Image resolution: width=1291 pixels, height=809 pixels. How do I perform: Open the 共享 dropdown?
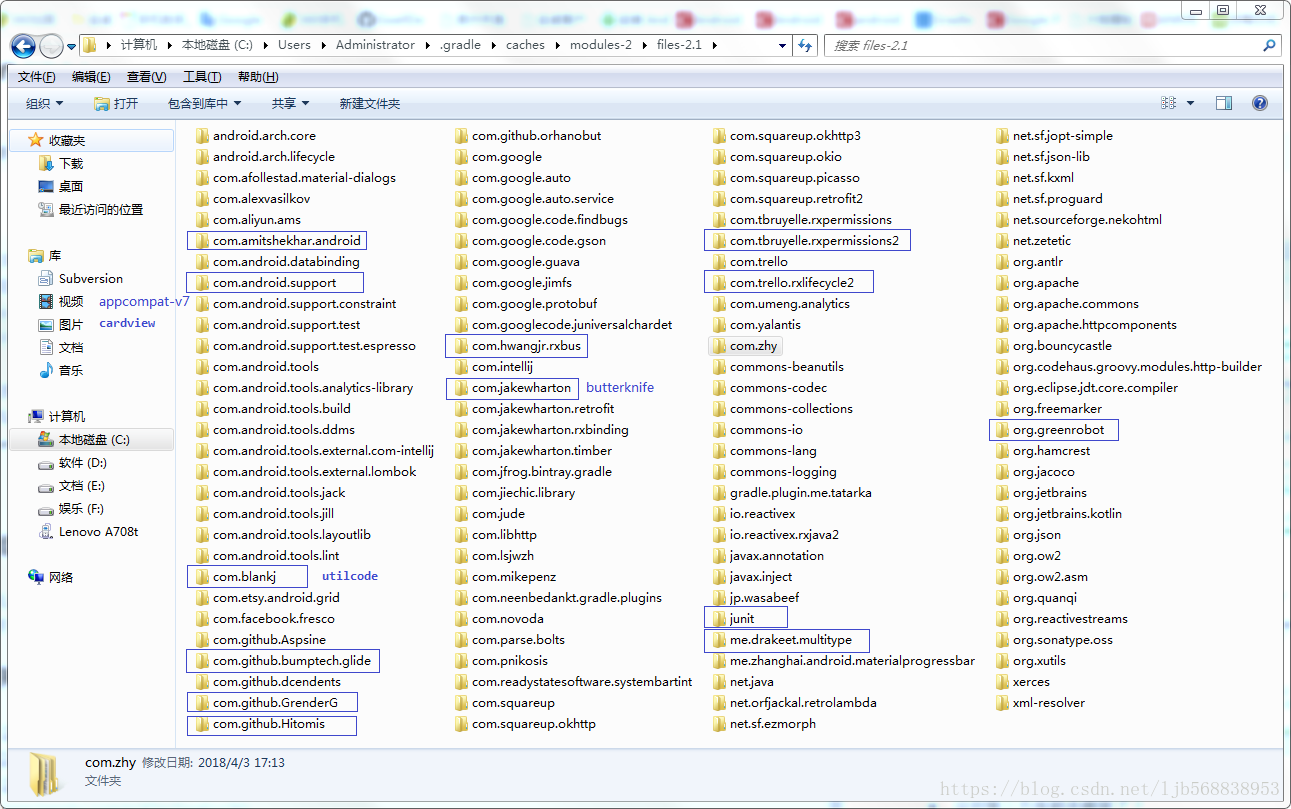coord(290,104)
